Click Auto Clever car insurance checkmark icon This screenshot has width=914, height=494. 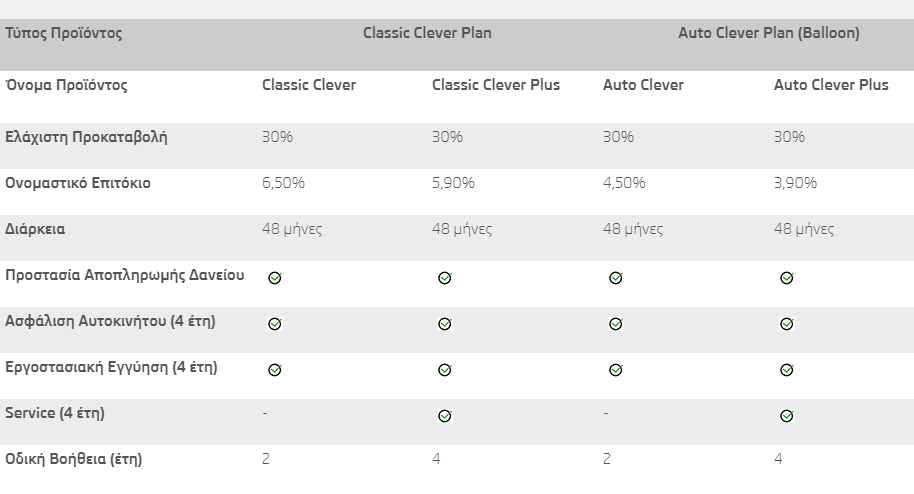[616, 324]
